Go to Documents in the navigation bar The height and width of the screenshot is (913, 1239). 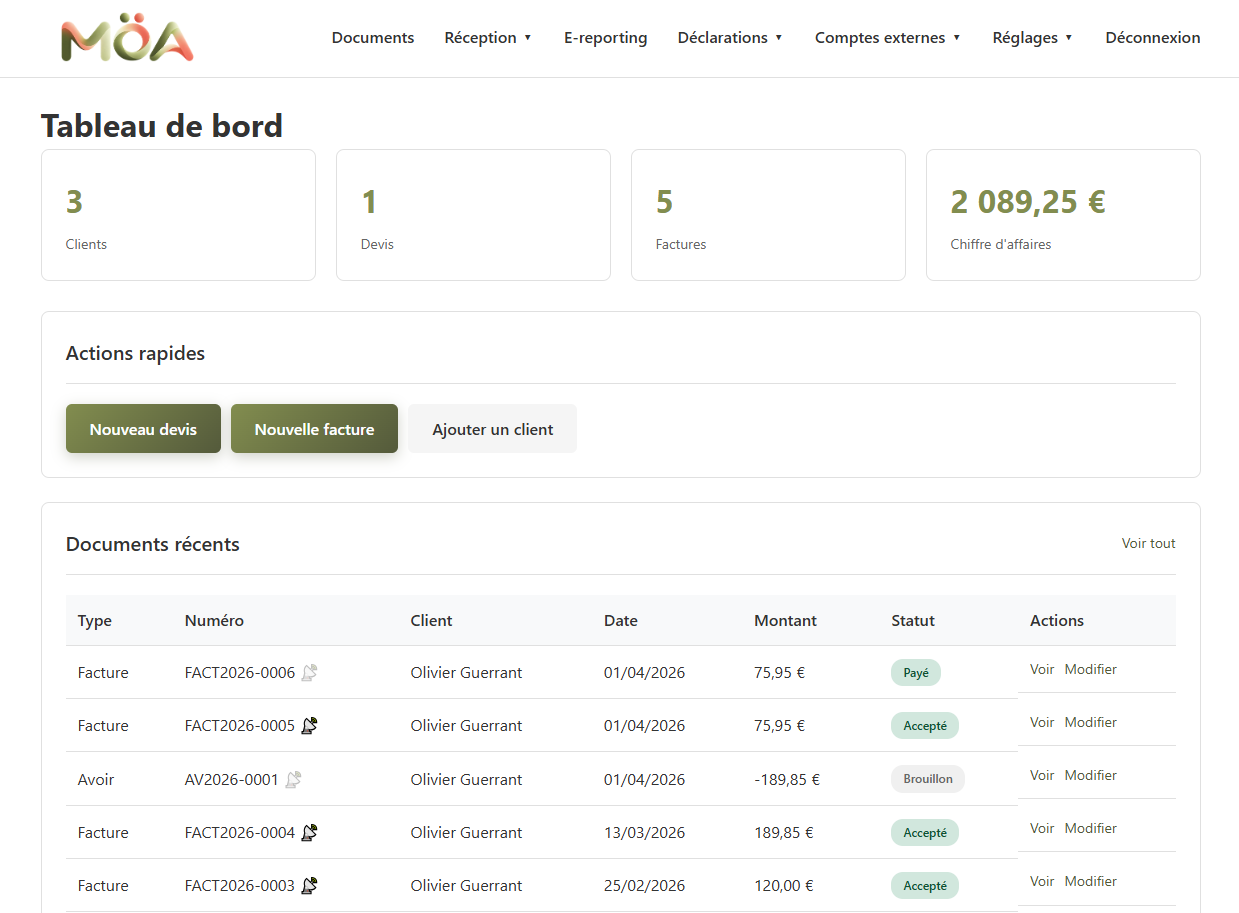(373, 38)
